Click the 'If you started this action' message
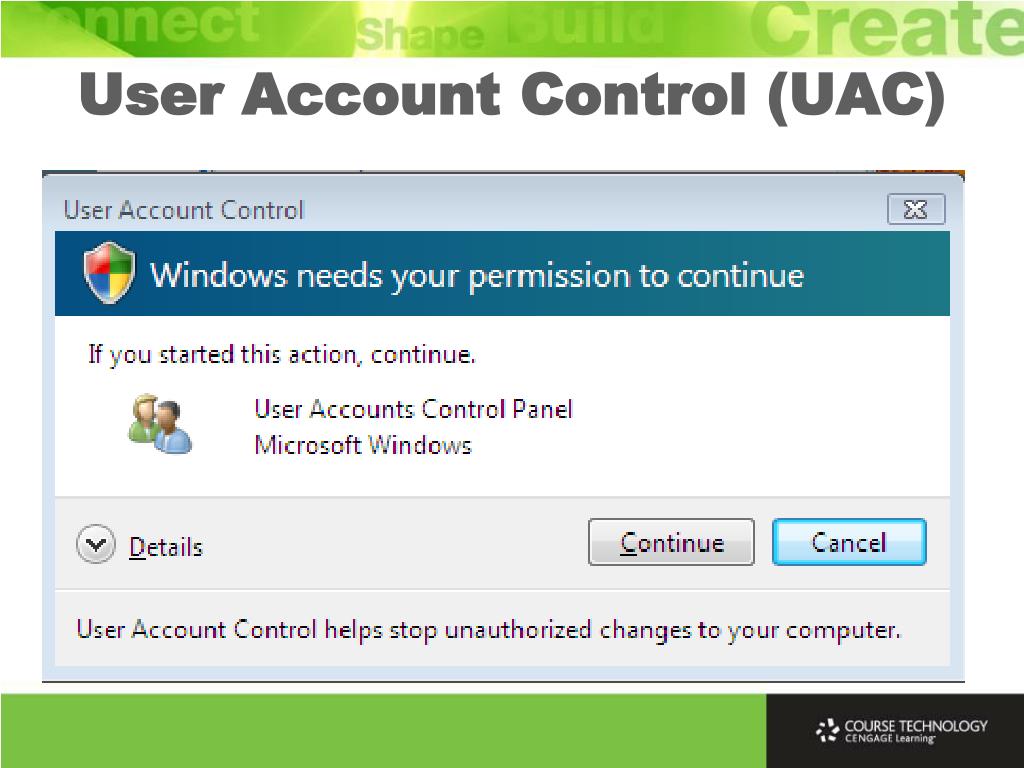Viewport: 1024px width, 768px height. click(x=282, y=355)
